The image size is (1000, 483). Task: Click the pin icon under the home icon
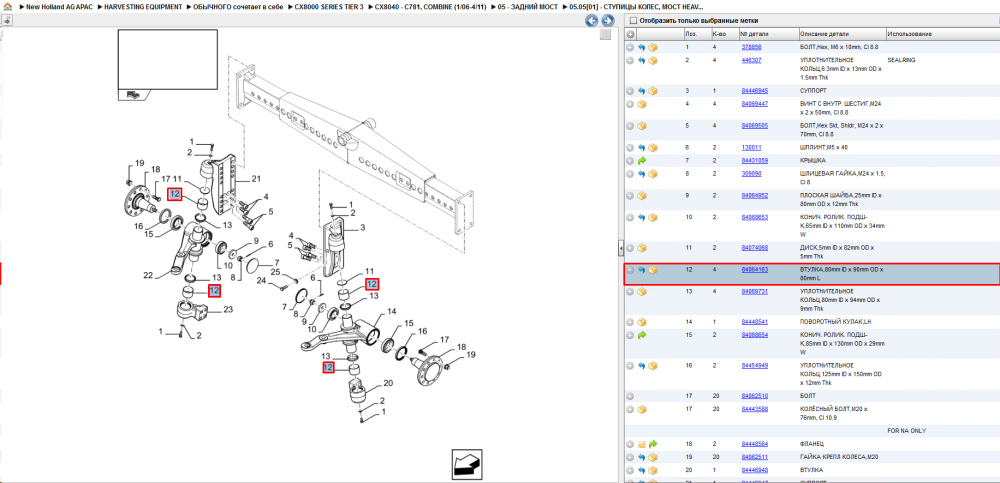(x=6, y=20)
